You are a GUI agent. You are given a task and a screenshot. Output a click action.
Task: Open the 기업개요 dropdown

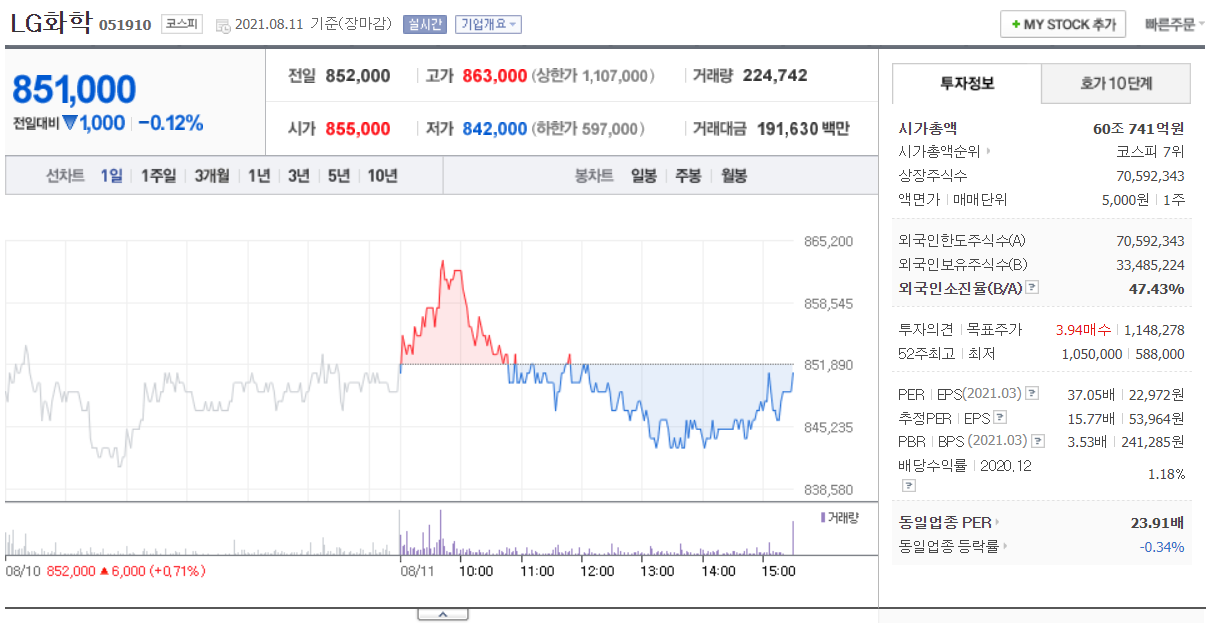tap(488, 24)
